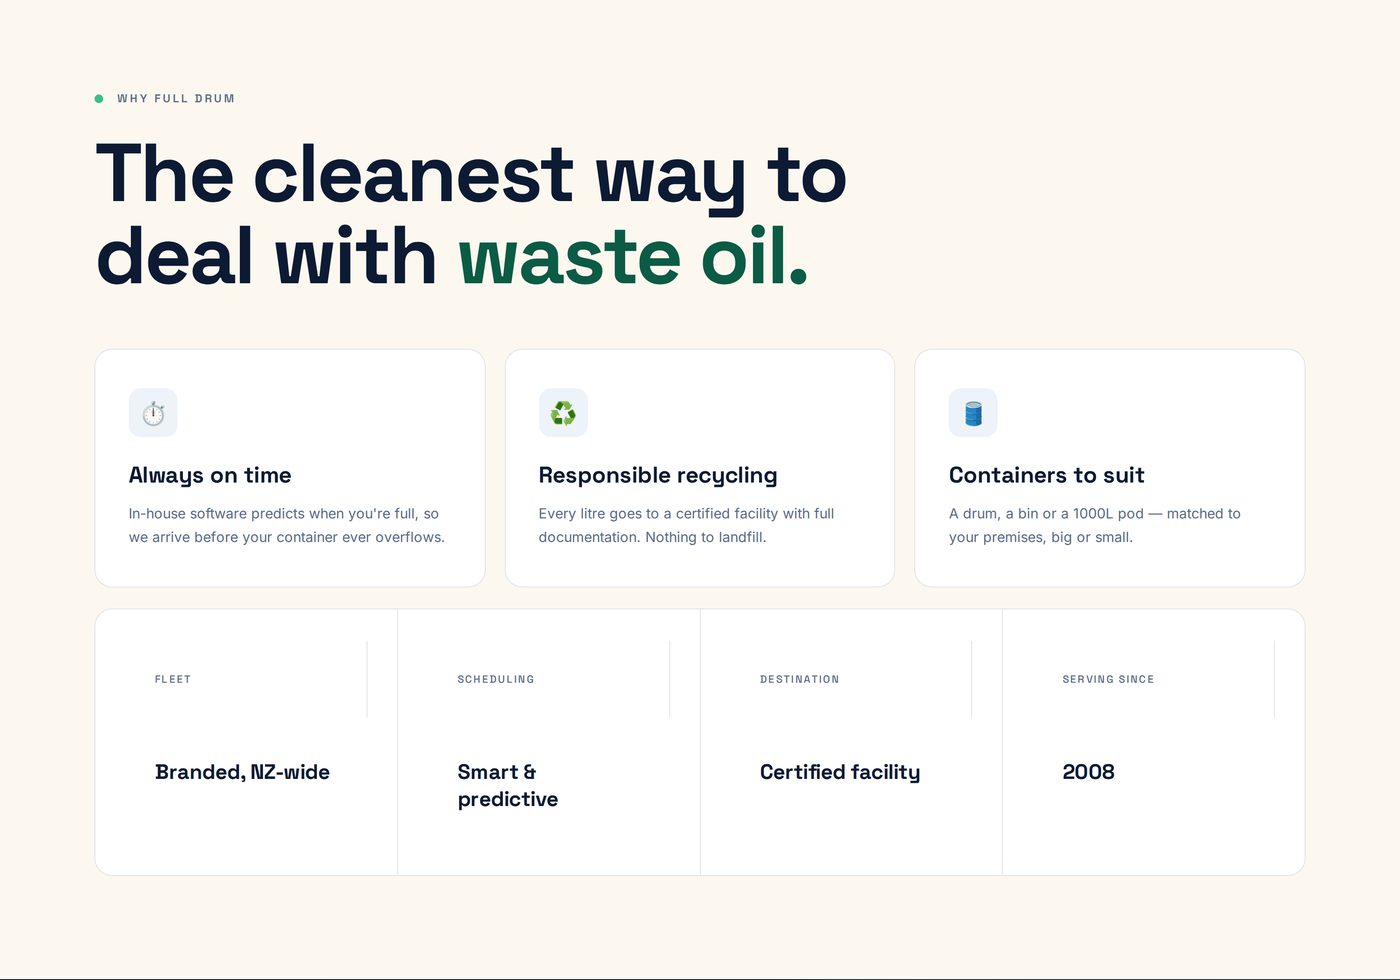Click the green recycling symbol icon
1400x980 pixels.
pos(563,413)
